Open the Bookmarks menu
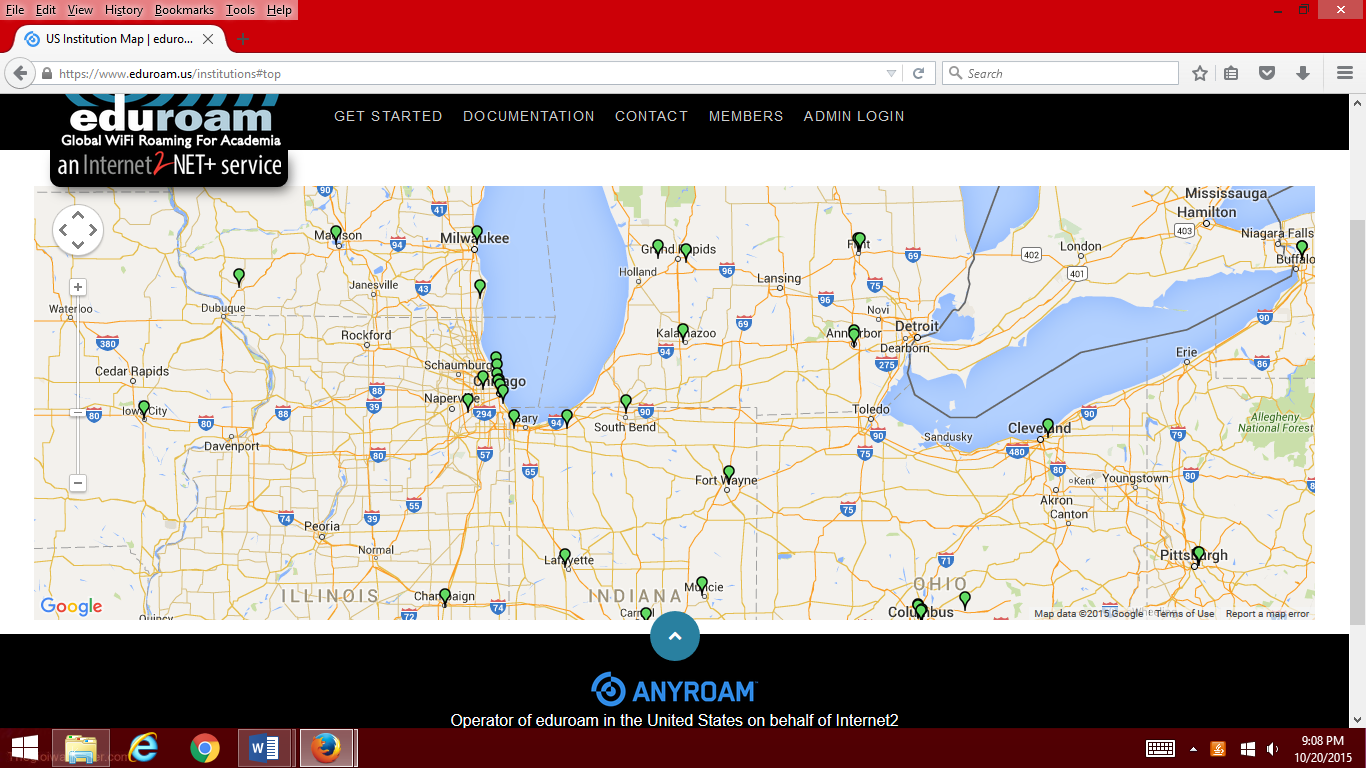The image size is (1366, 768). click(184, 10)
